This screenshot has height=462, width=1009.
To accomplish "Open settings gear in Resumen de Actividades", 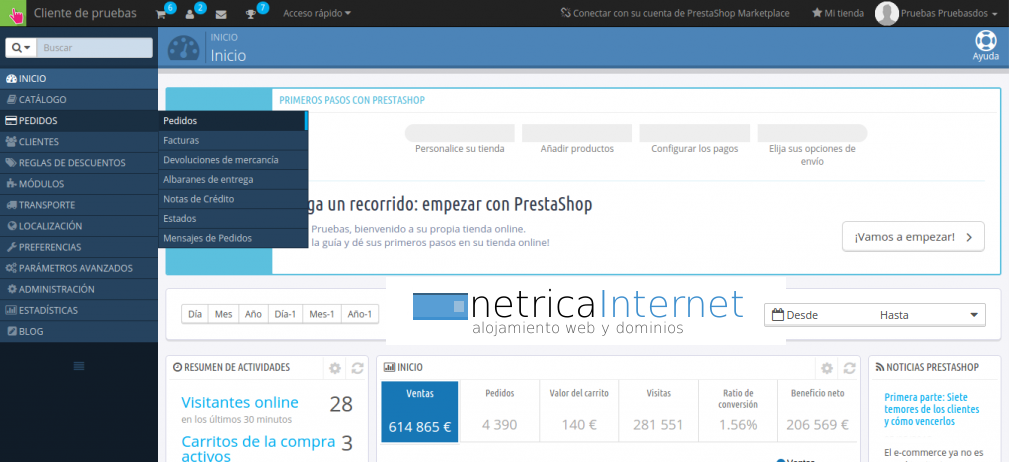I will pyautogui.click(x=335, y=368).
